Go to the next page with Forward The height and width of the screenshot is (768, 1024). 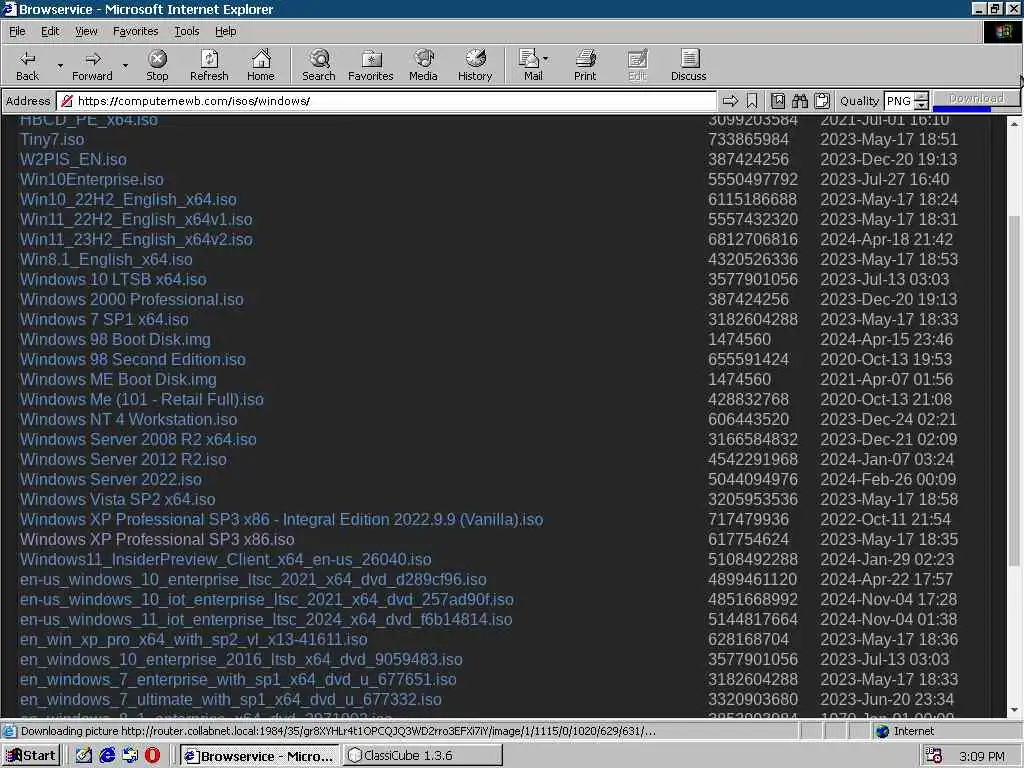(92, 65)
